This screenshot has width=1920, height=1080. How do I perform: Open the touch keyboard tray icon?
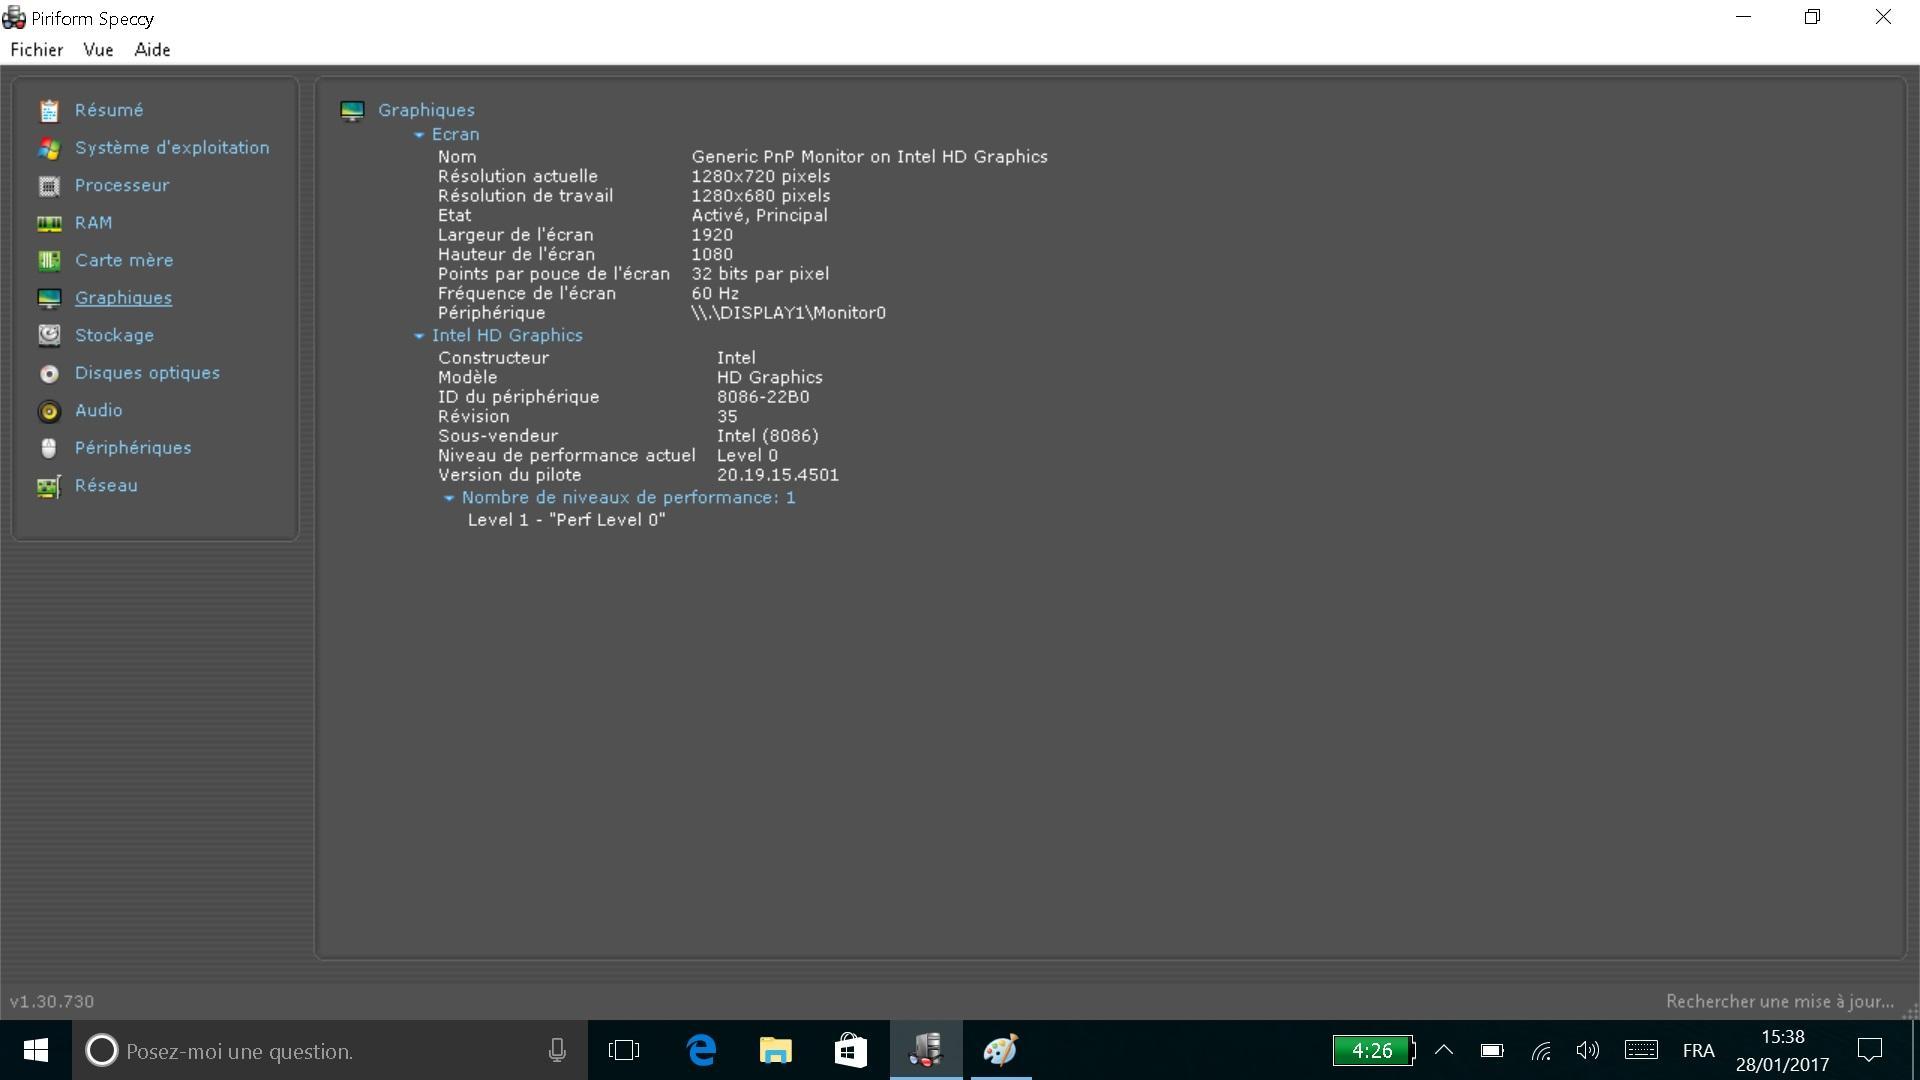(x=1641, y=1050)
